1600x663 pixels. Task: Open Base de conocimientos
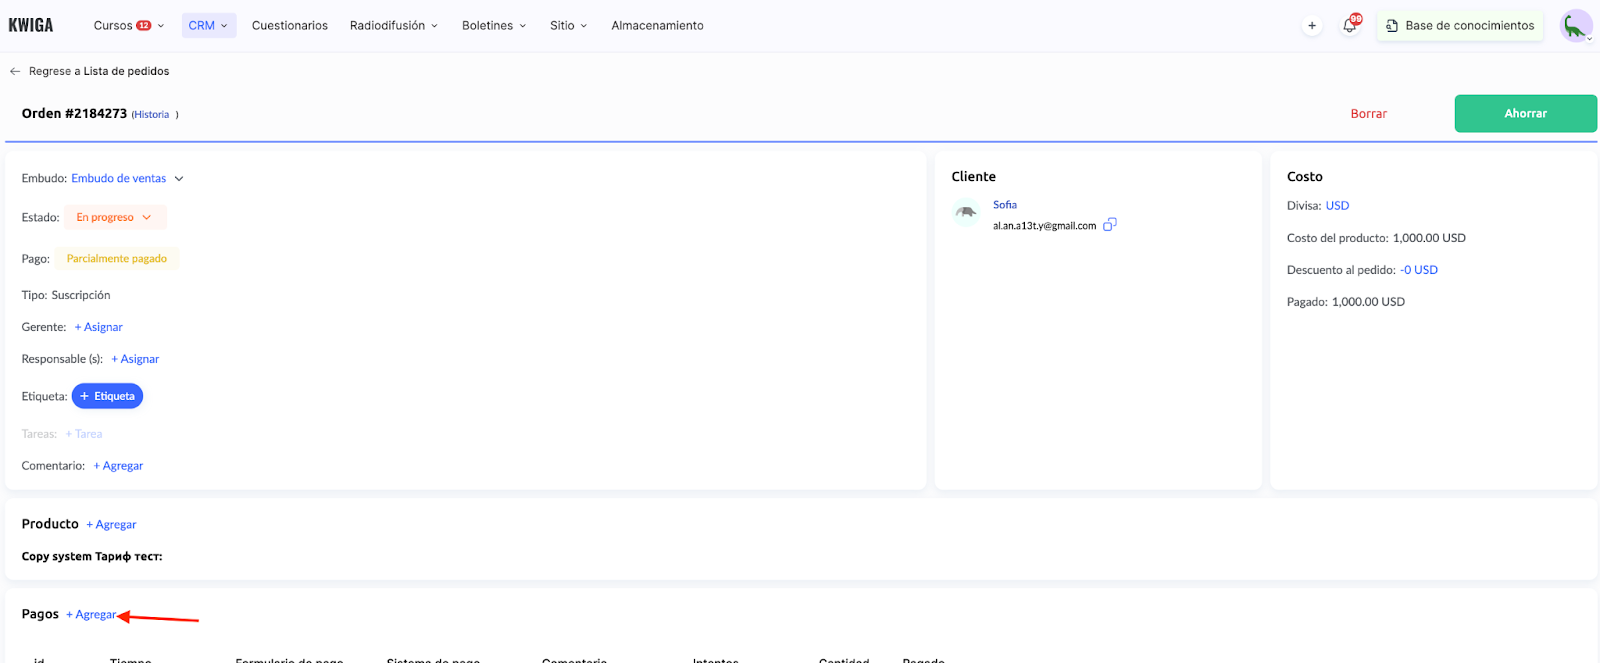[1460, 26]
